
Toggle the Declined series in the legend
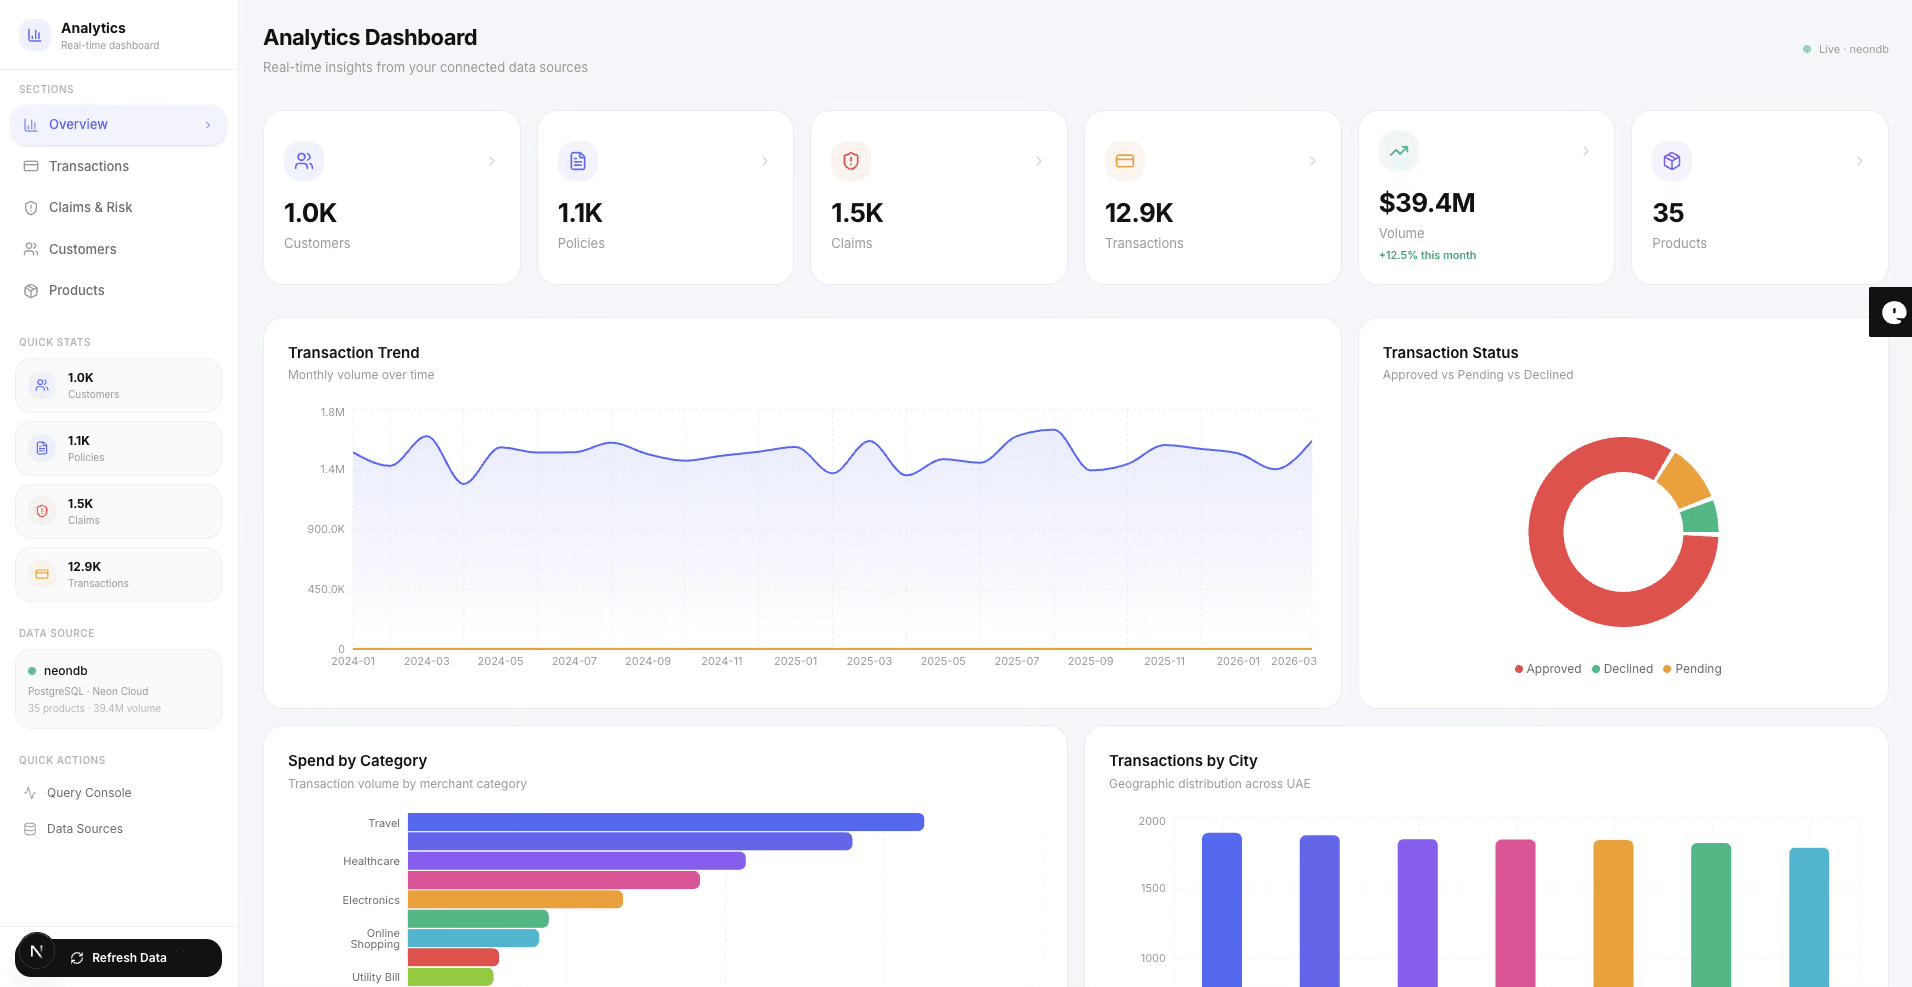point(1623,668)
